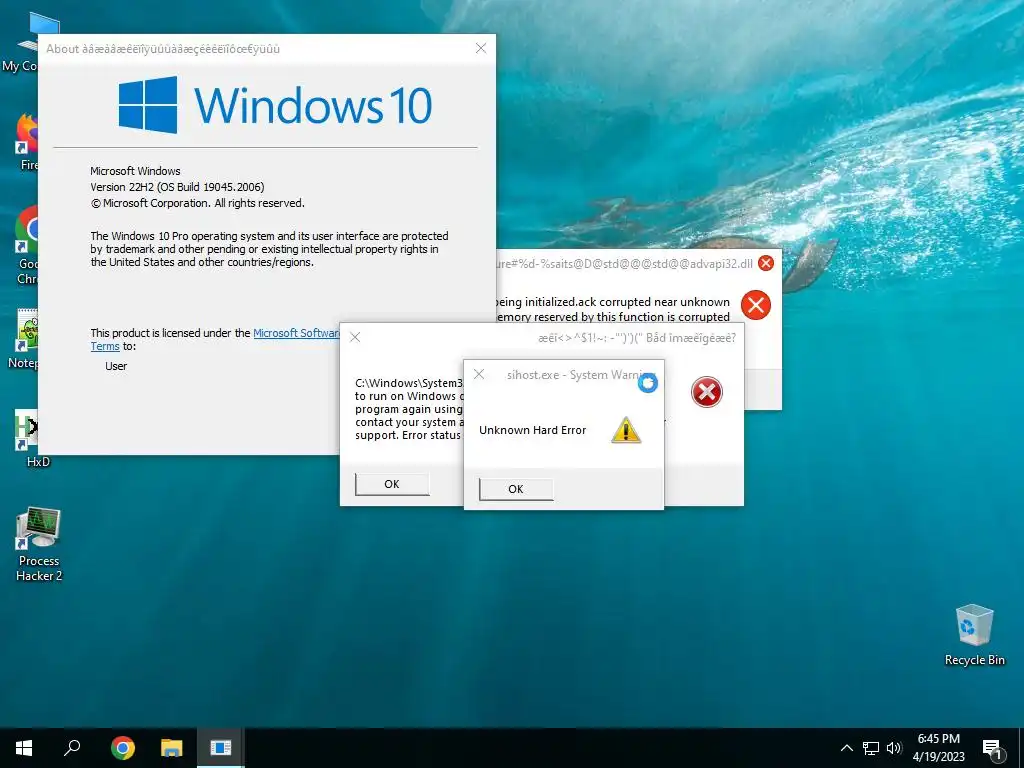
Task: Select the active winver taskbar button
Action: point(221,748)
